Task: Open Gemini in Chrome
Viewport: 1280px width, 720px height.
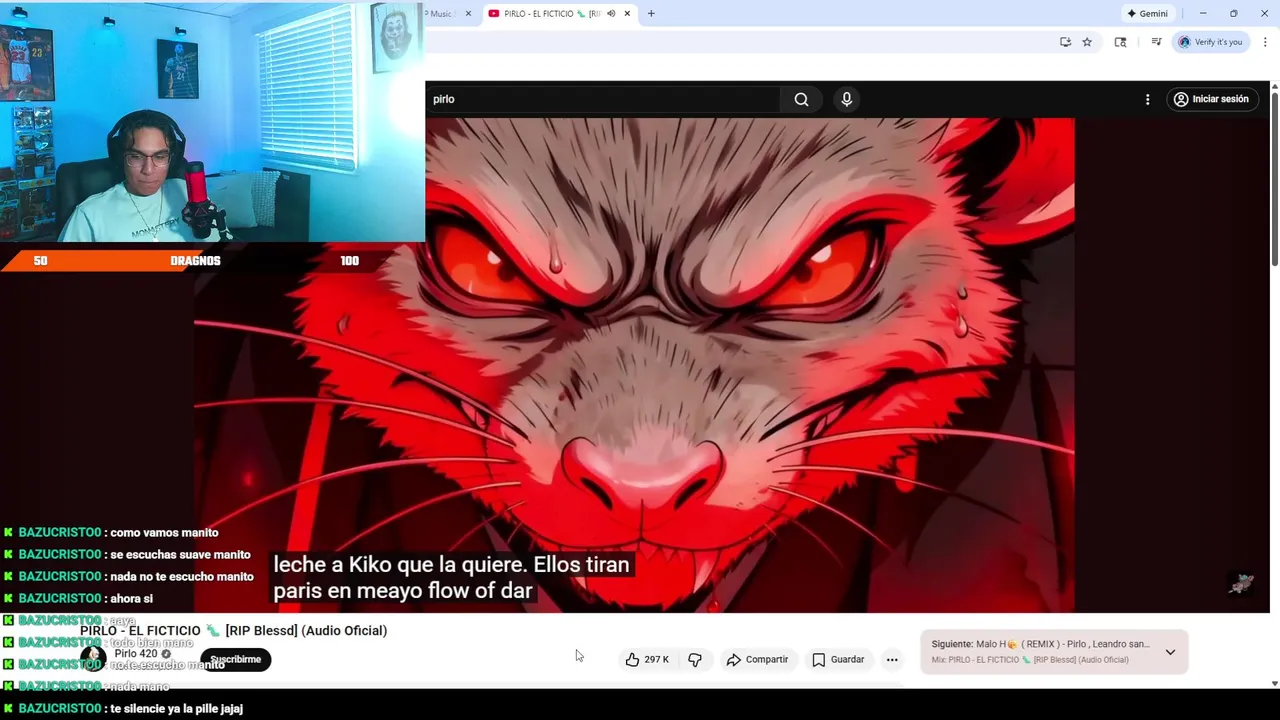Action: (1147, 14)
